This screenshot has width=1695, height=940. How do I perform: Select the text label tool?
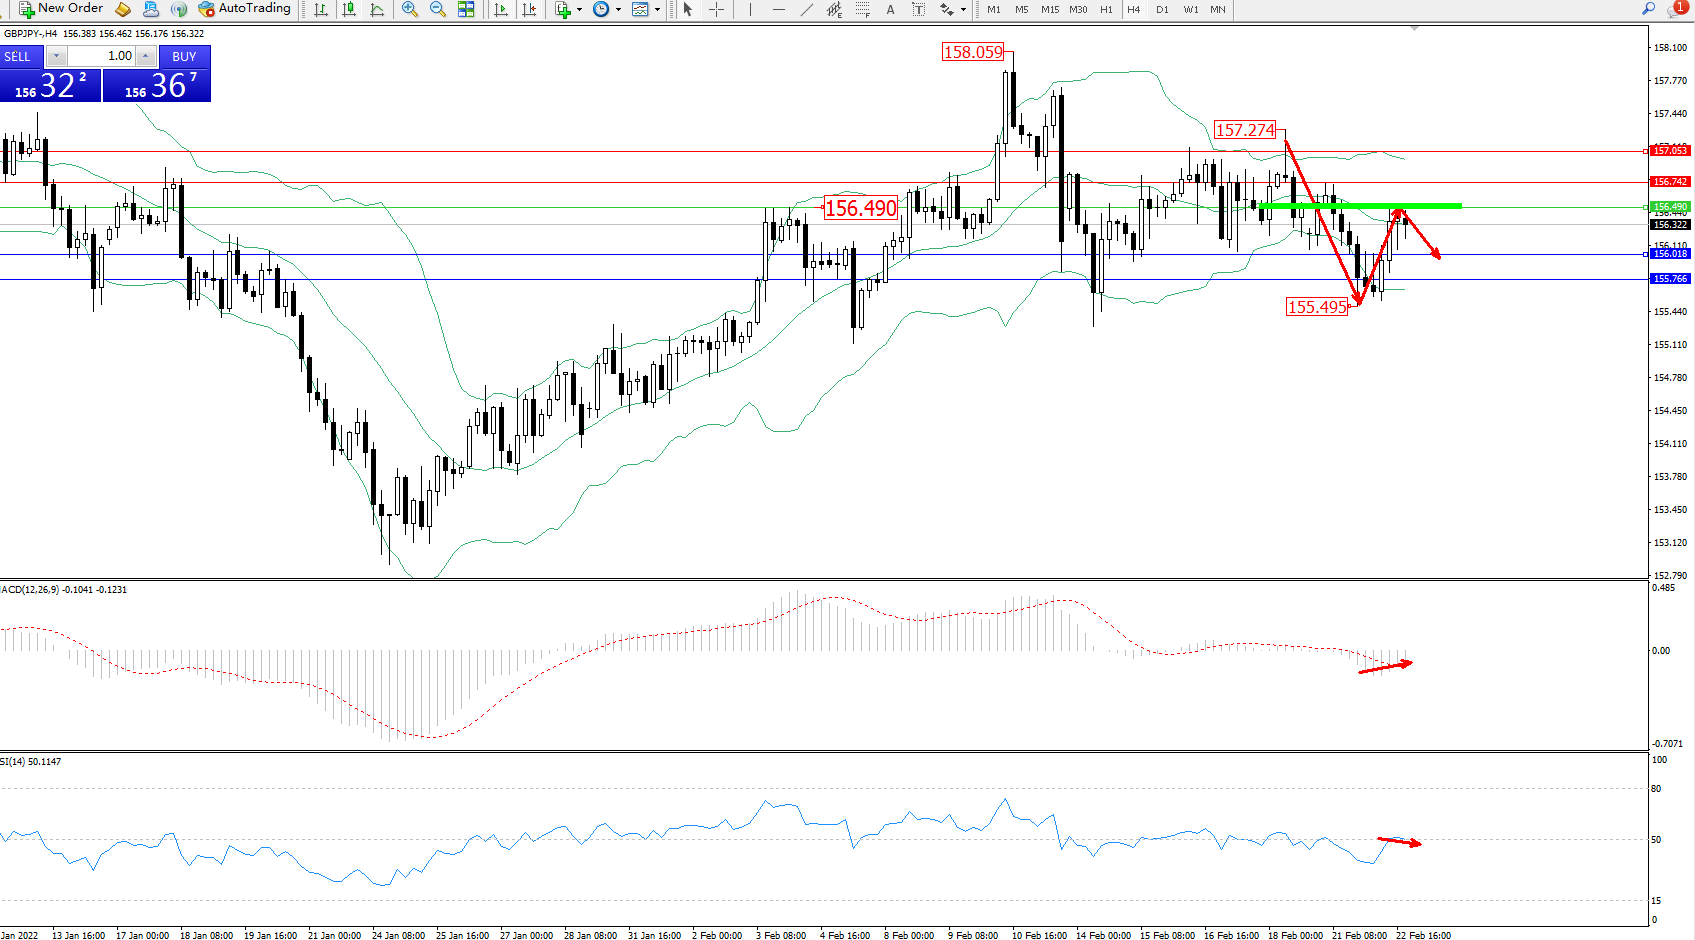pos(890,9)
